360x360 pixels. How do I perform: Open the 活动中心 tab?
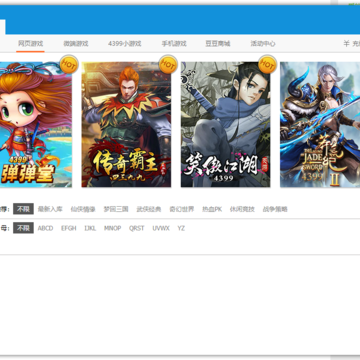tap(263, 44)
